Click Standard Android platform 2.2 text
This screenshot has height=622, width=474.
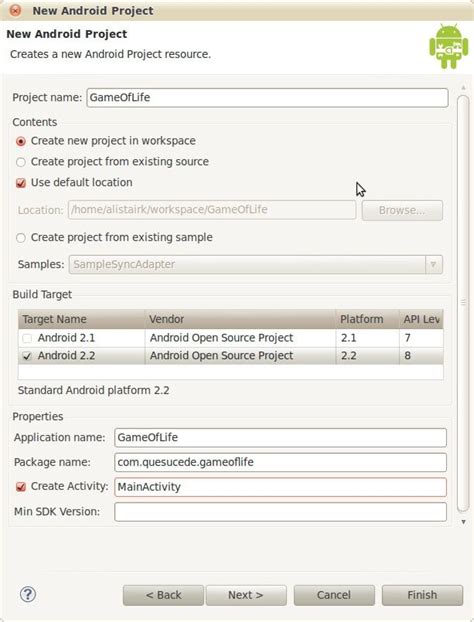pos(94,390)
